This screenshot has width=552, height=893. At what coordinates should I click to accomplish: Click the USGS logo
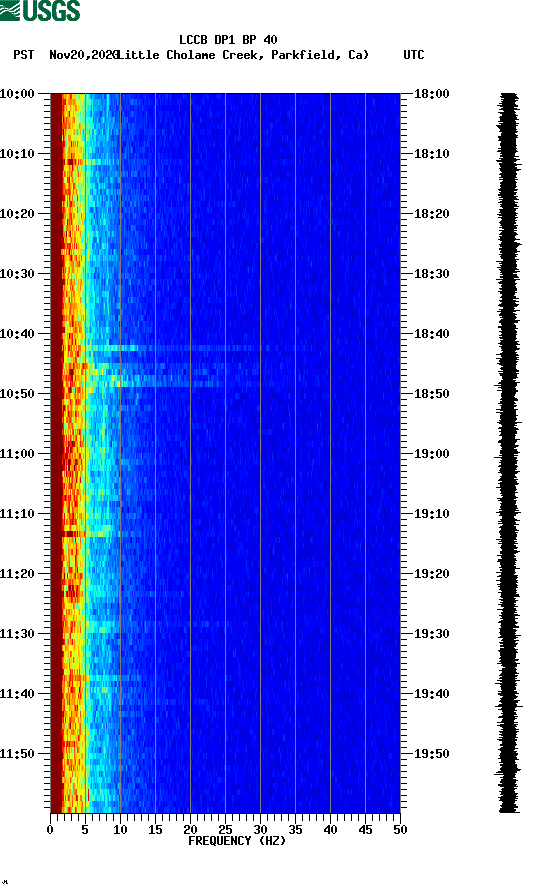click(40, 10)
